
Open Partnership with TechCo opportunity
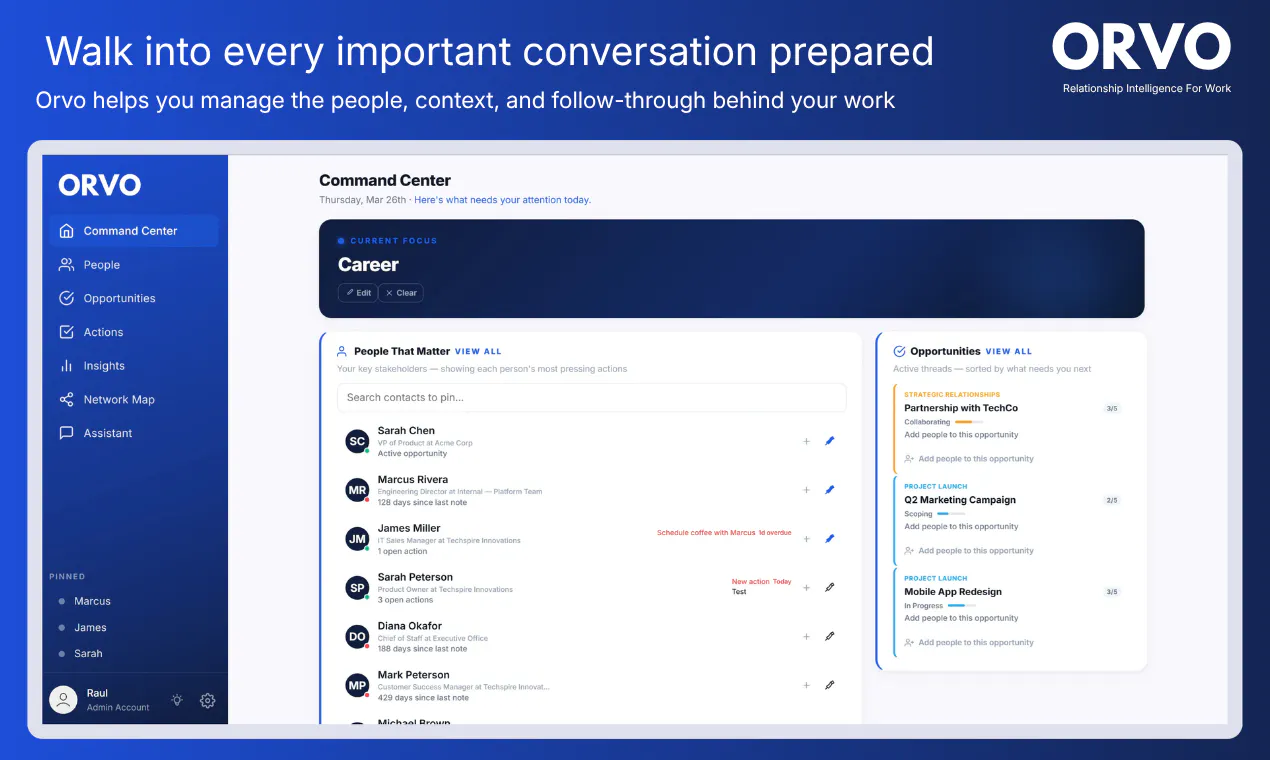(961, 408)
